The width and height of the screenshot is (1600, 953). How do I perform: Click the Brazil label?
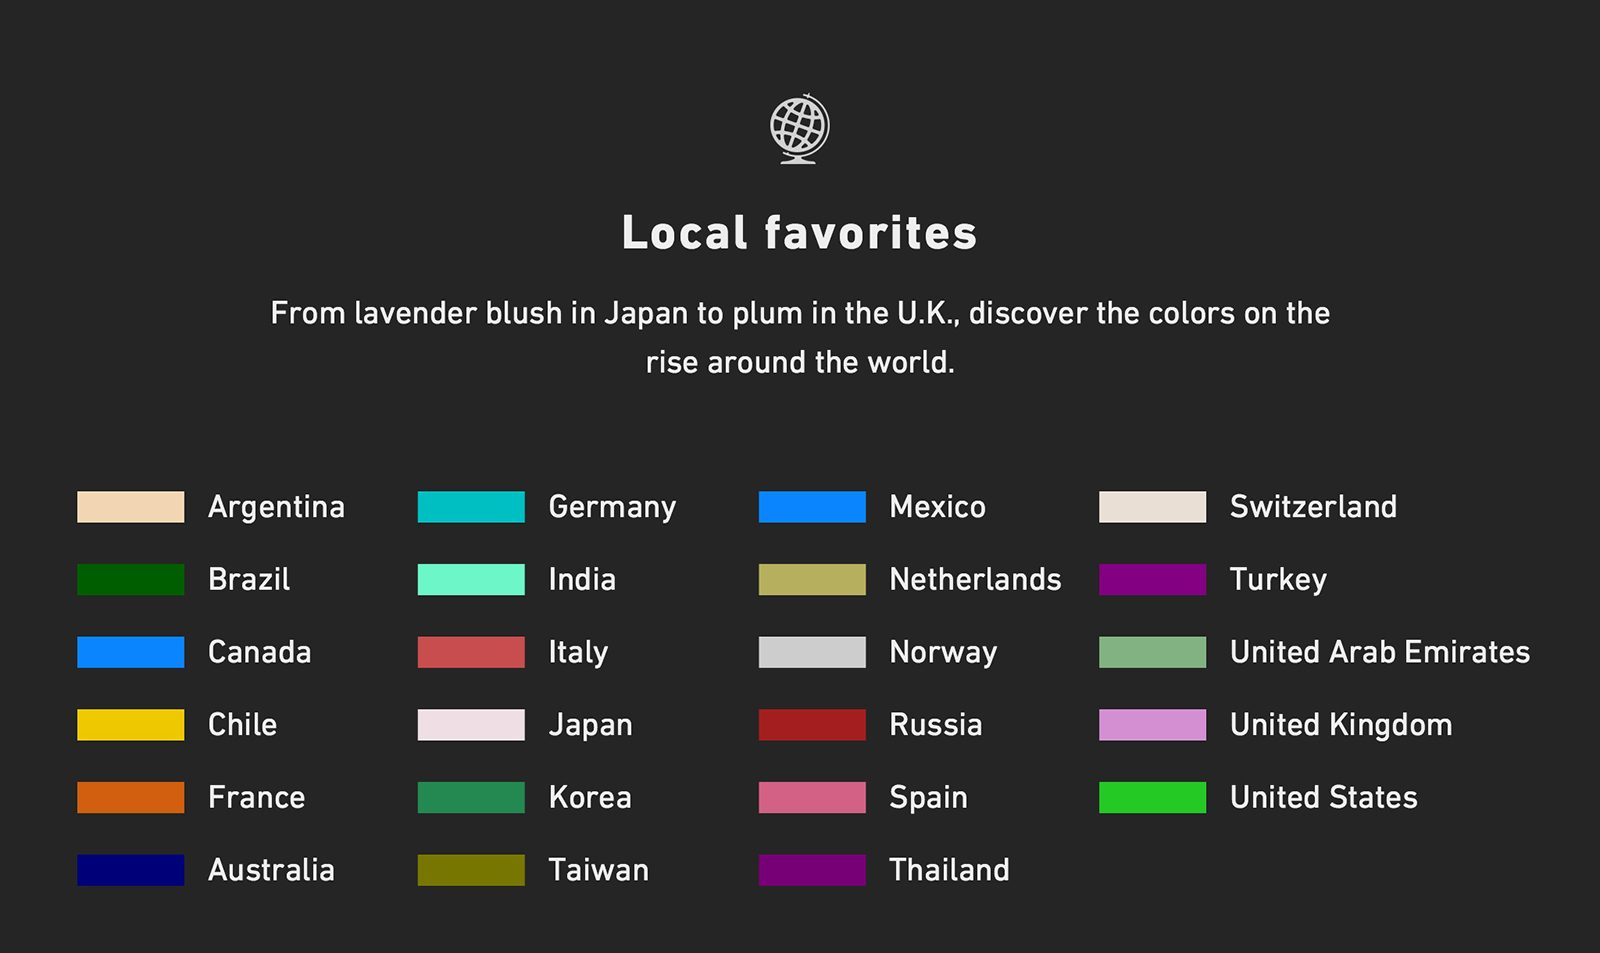point(249,580)
